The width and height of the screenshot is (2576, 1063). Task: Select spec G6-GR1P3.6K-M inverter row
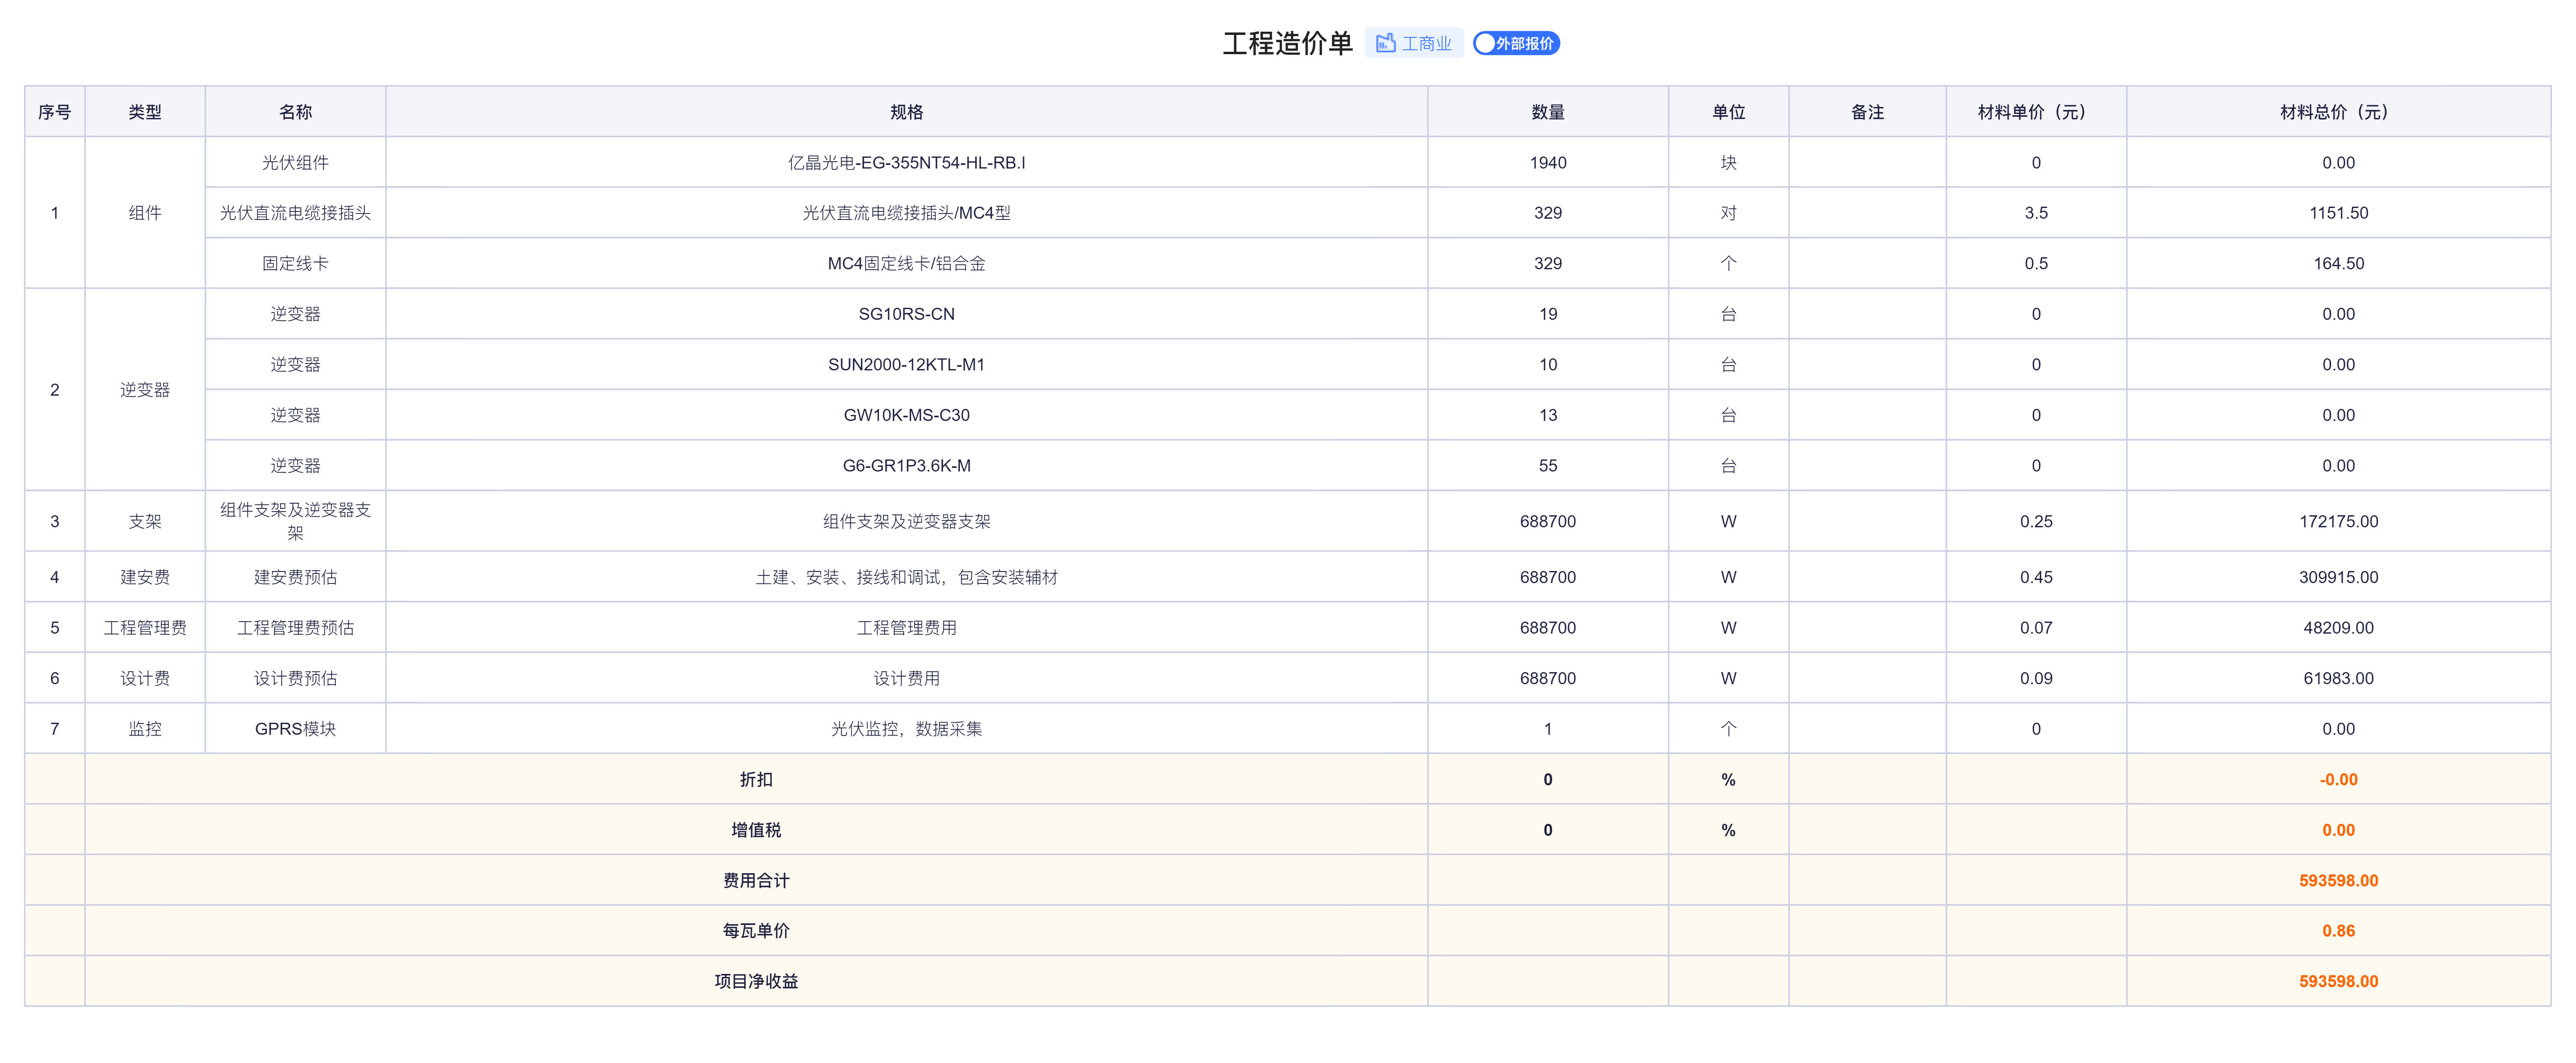(906, 465)
